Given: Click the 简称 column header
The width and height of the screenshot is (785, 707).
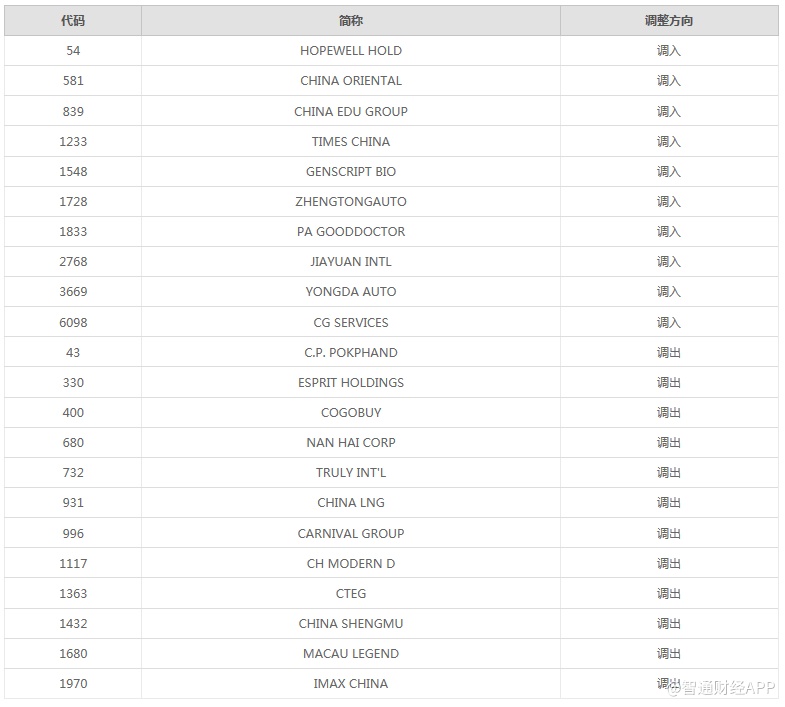Looking at the screenshot, I should coord(351,20).
